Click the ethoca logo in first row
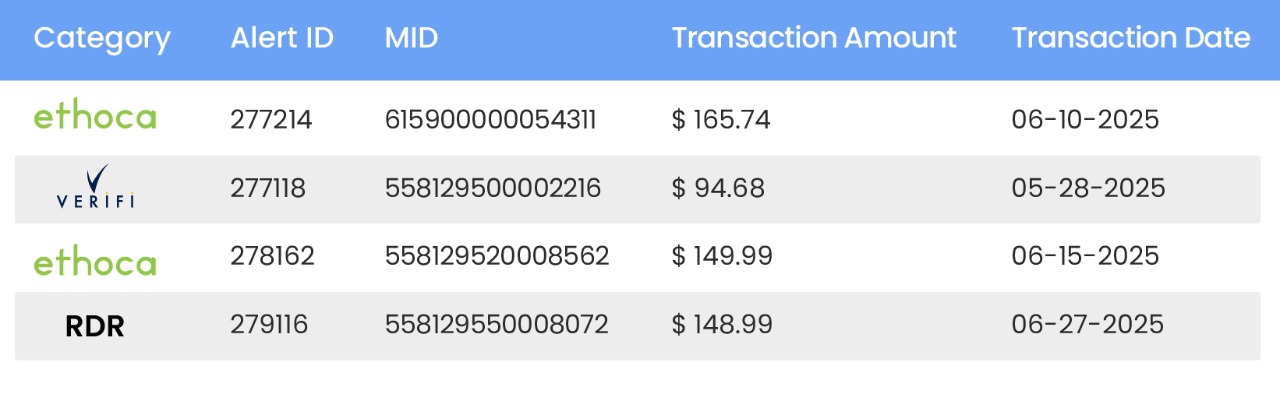1280x394 pixels. (95, 117)
